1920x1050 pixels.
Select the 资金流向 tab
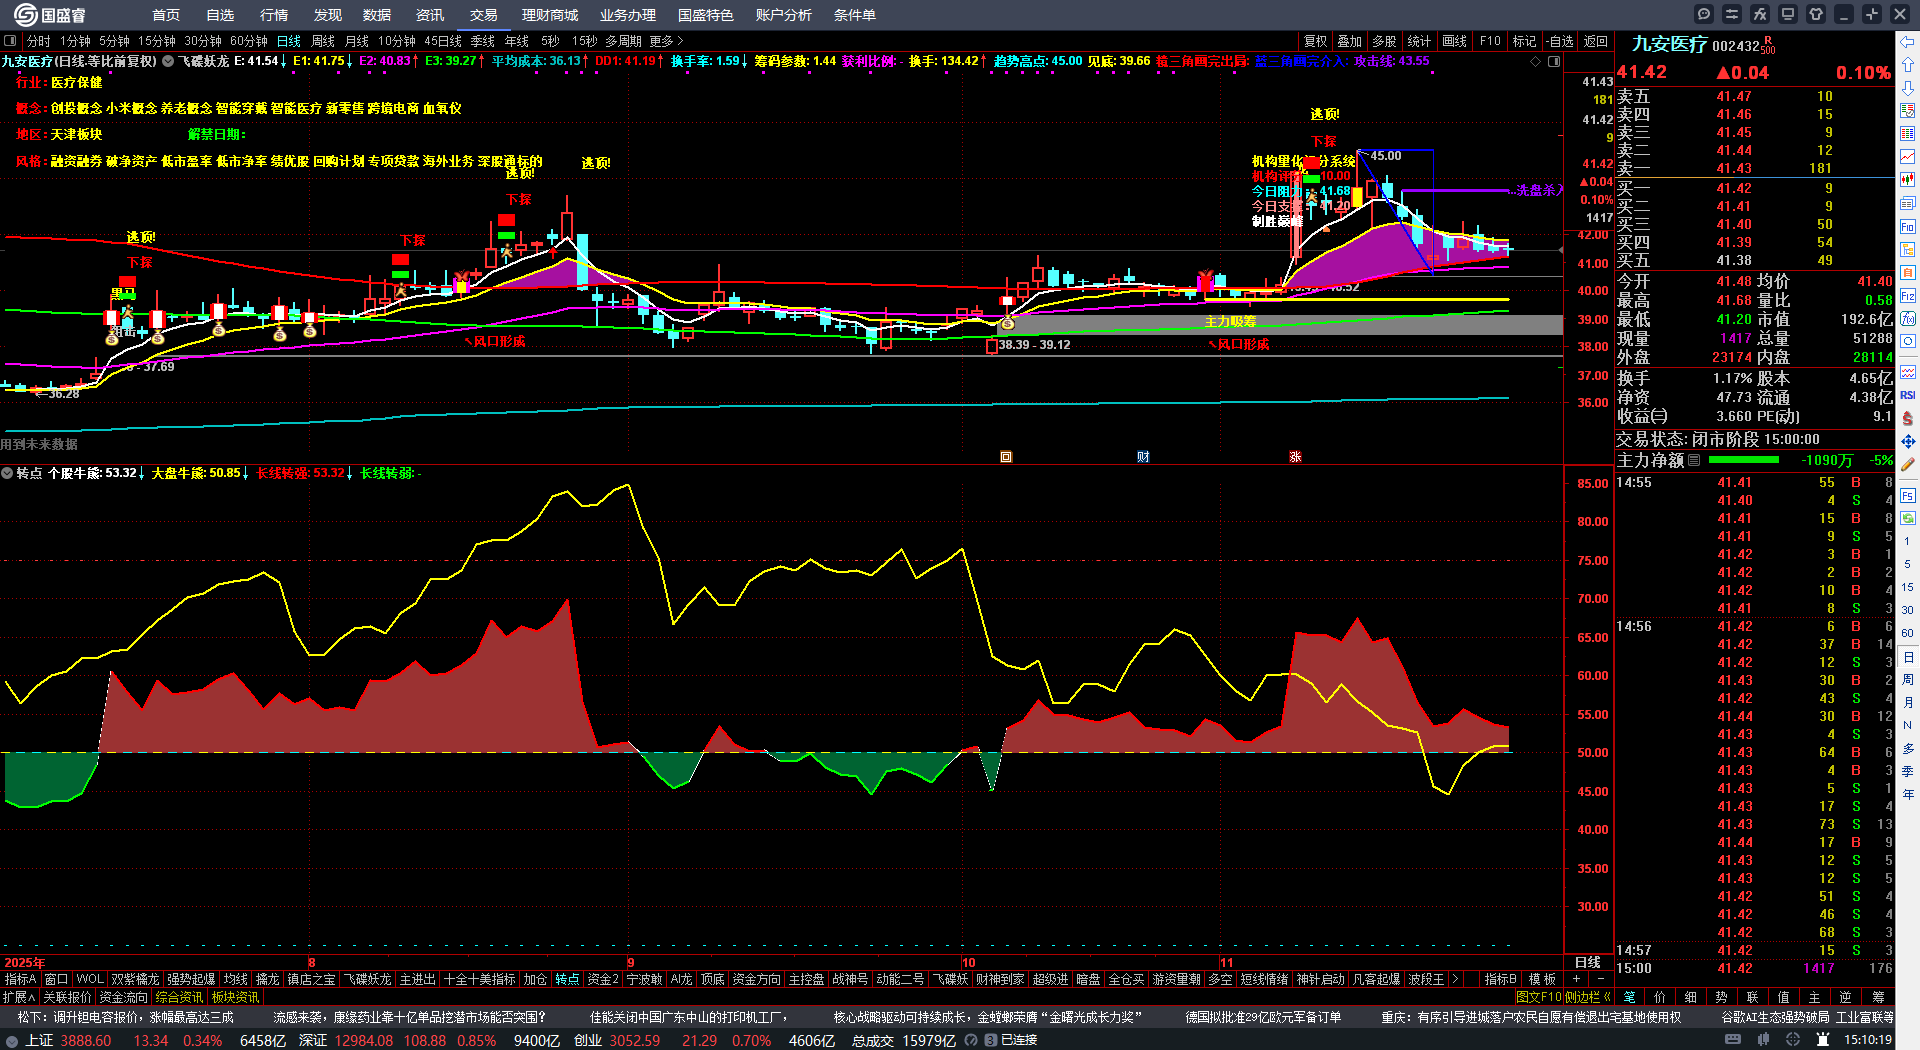click(x=123, y=997)
